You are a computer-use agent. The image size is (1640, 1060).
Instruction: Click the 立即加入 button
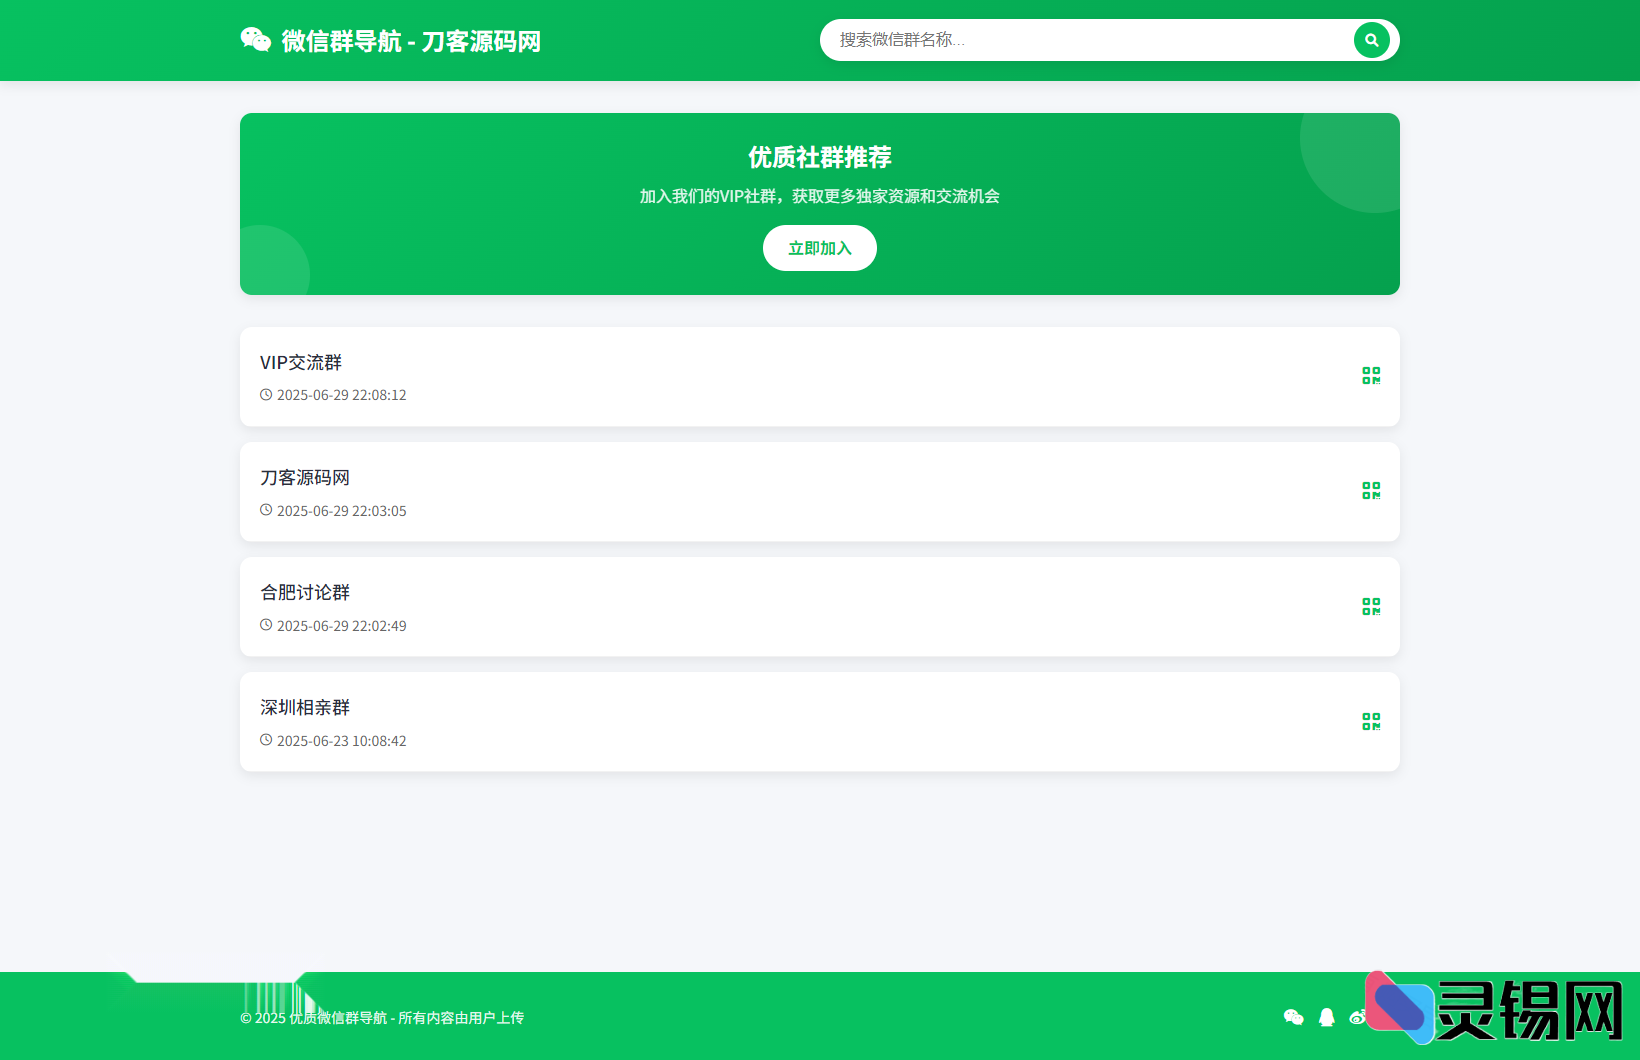[x=819, y=248]
